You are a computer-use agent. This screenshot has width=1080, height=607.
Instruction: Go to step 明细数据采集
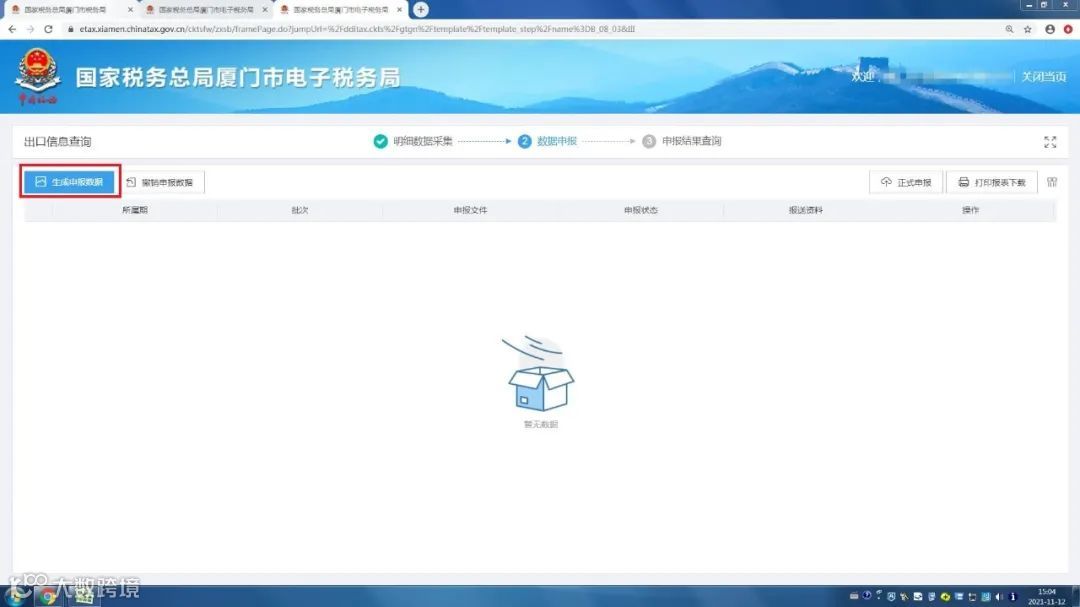tap(413, 141)
